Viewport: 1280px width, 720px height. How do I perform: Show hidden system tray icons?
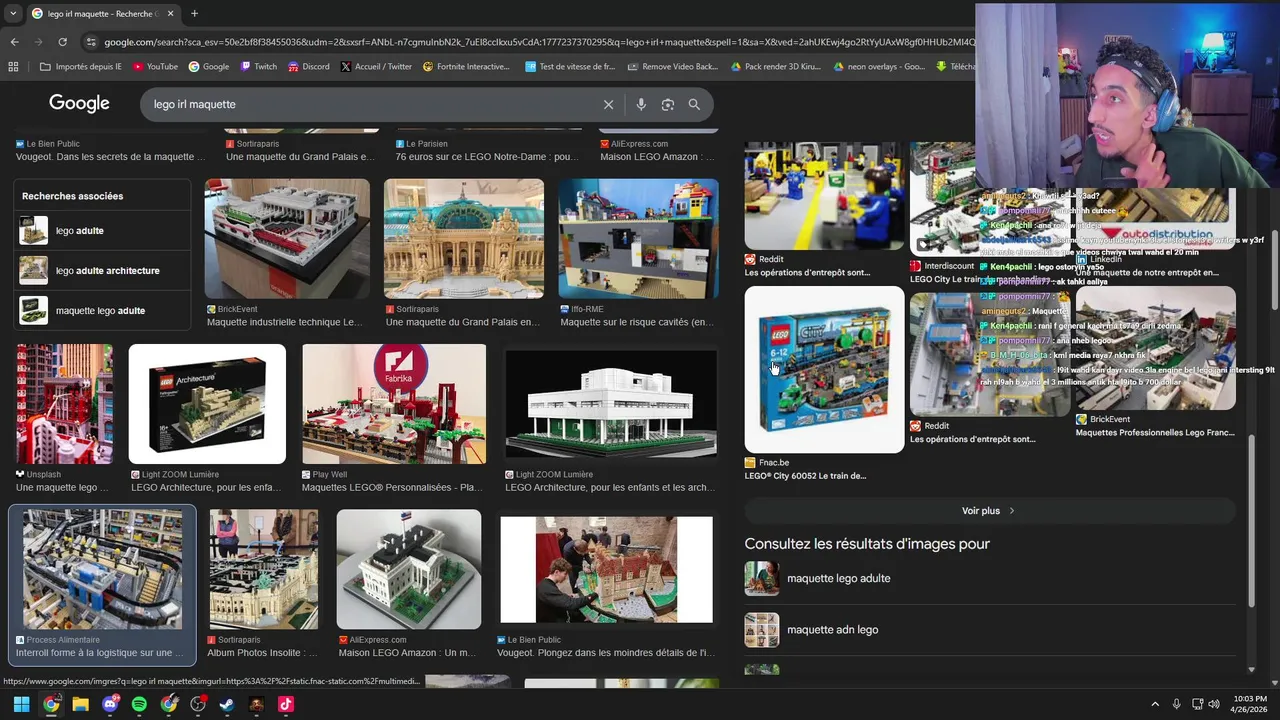click(x=1155, y=704)
